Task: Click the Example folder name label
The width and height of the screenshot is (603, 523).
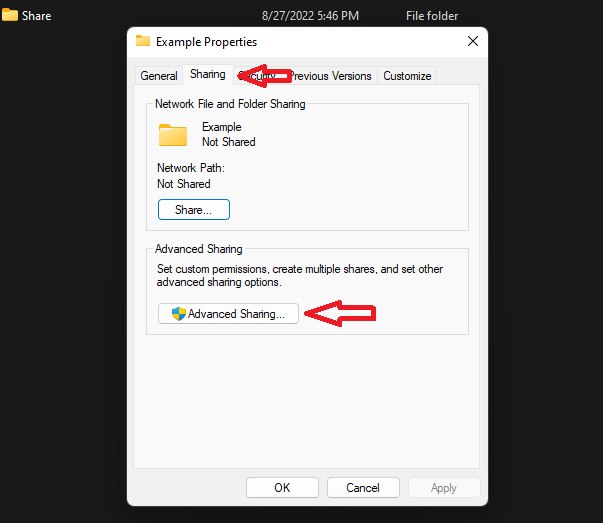Action: point(222,127)
